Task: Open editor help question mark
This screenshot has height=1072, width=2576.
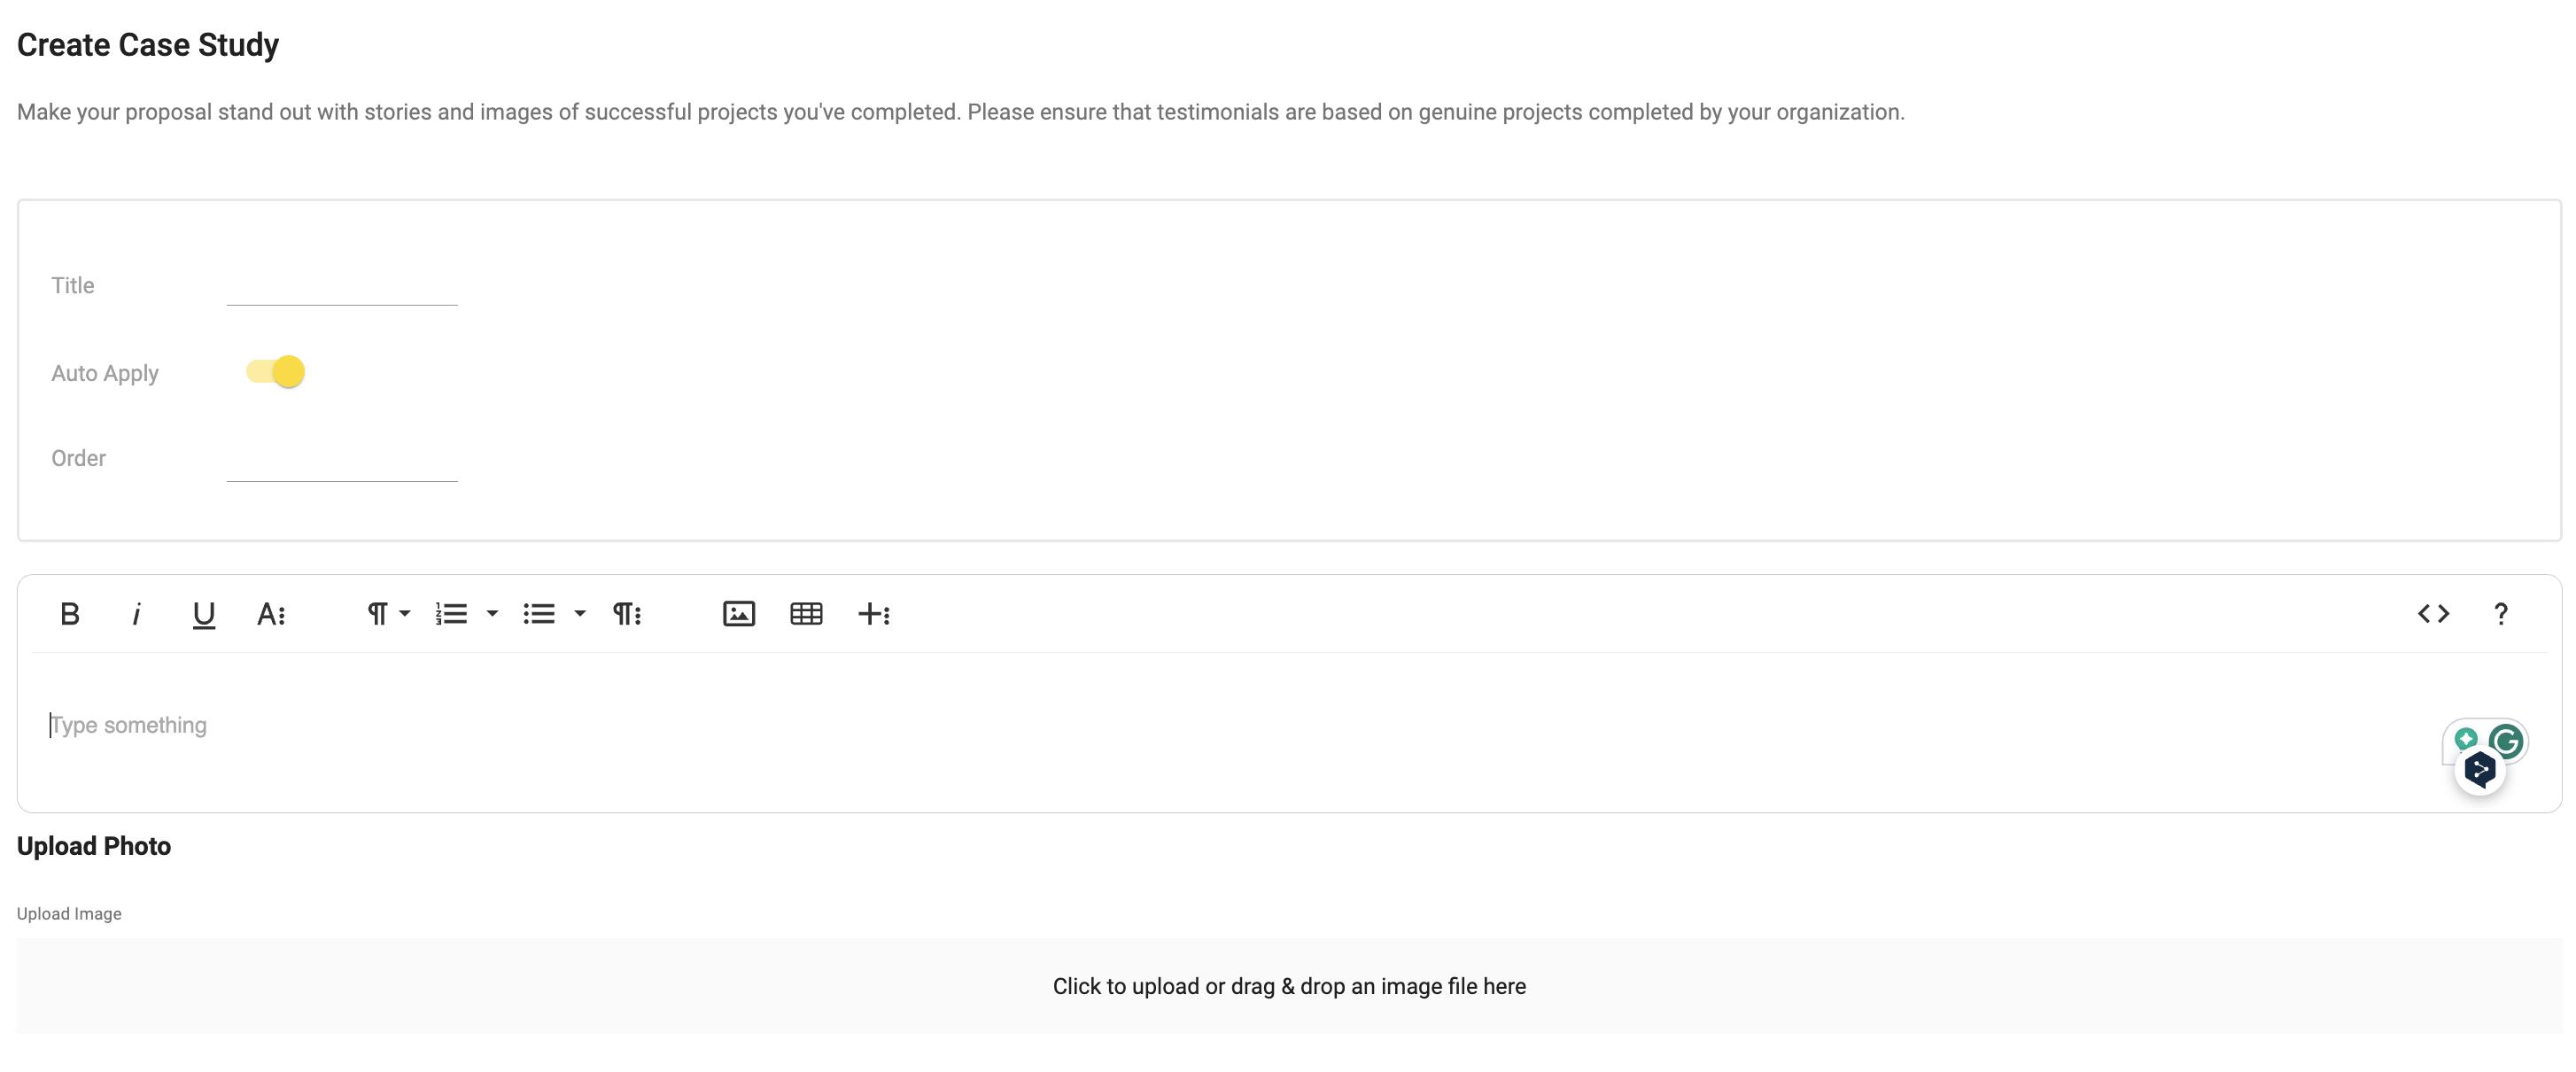Action: [2500, 613]
